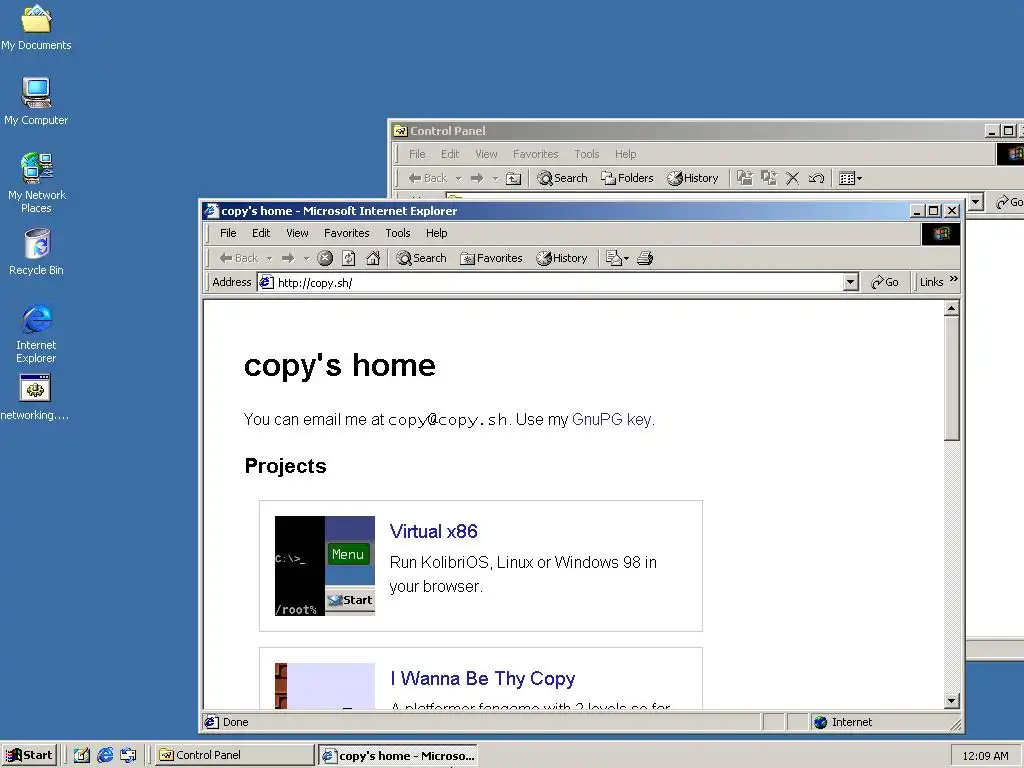Open the View menu in Internet Explorer

297,233
